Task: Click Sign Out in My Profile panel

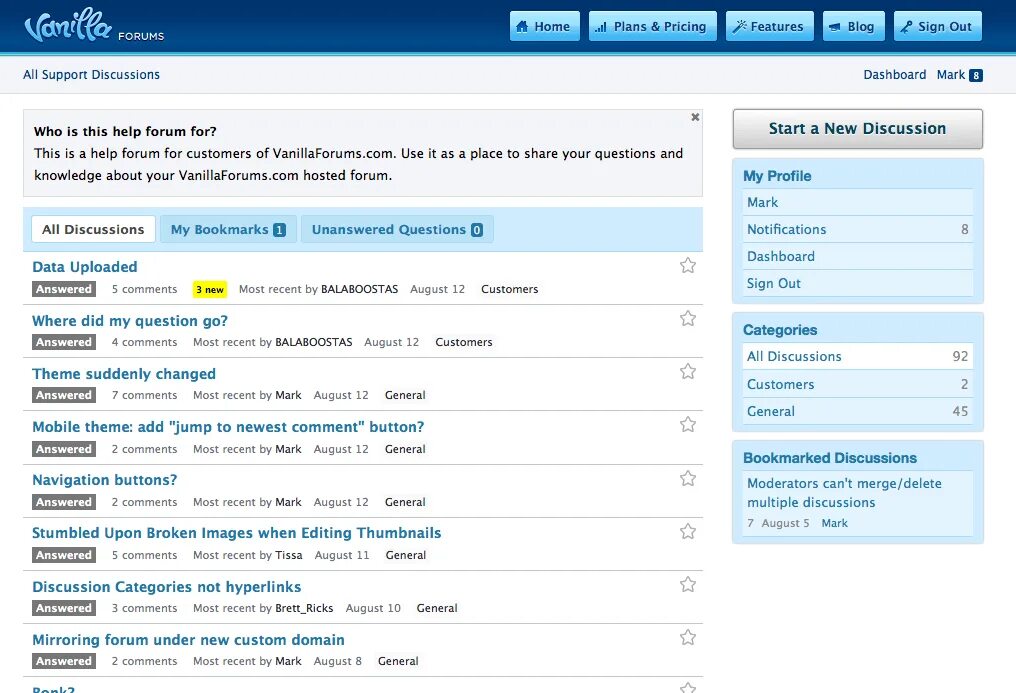Action: tap(857, 283)
